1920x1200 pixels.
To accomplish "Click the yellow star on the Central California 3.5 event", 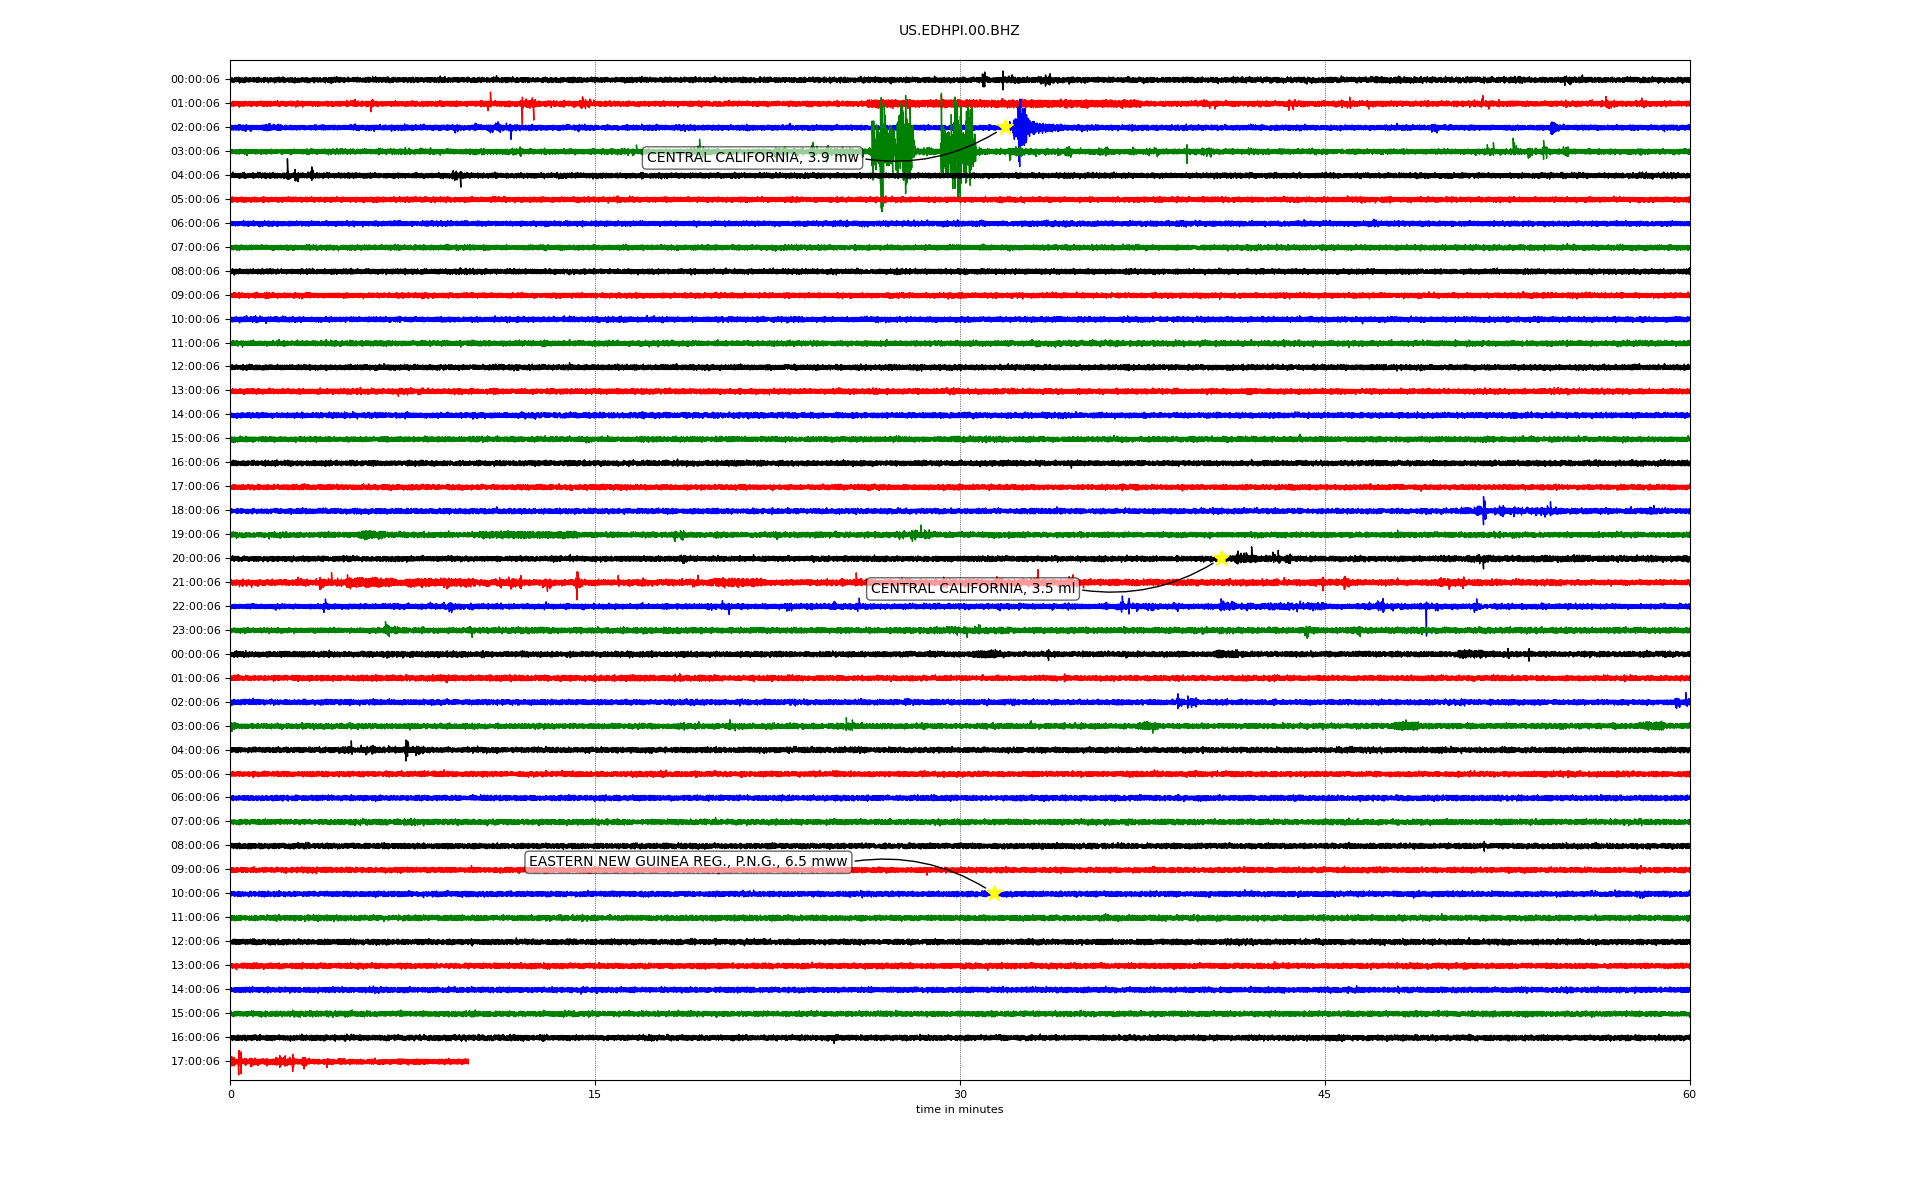I will 1221,558.
